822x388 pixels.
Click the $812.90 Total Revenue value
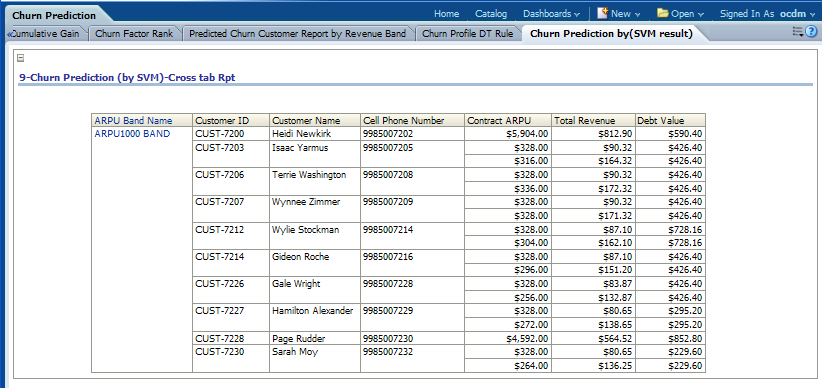coord(615,134)
